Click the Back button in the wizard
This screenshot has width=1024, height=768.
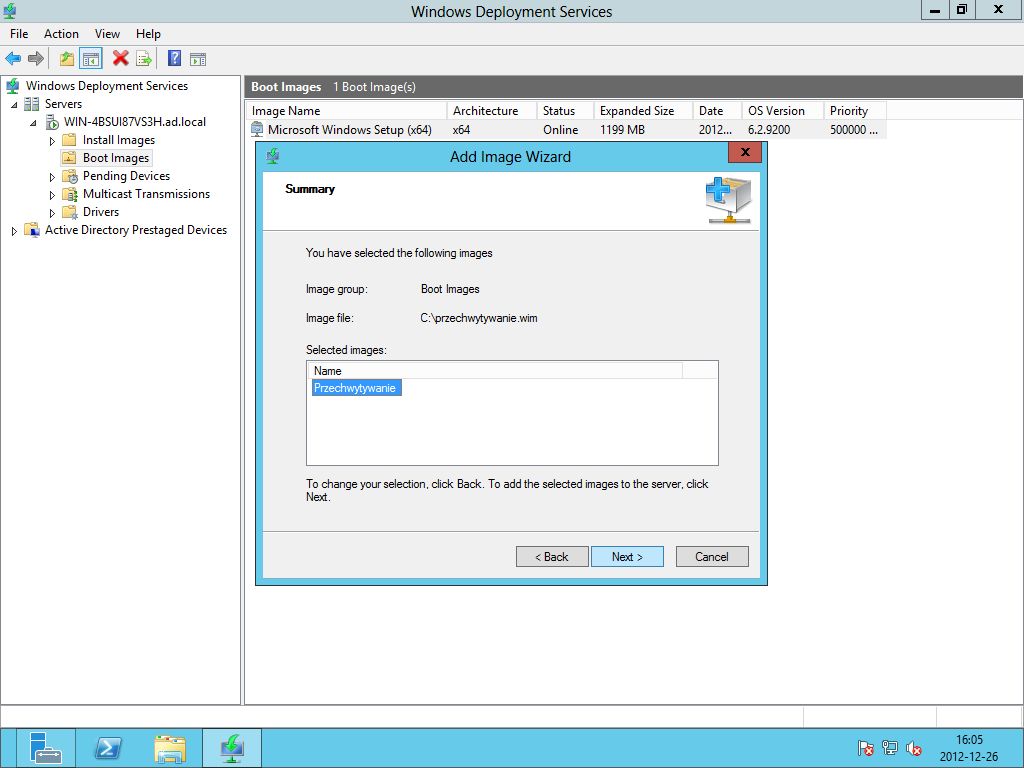[x=552, y=556]
